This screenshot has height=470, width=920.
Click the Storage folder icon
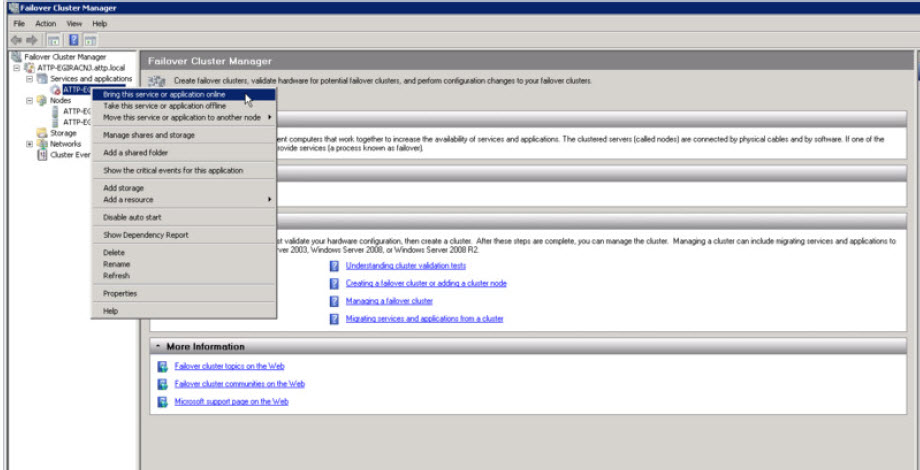tap(42, 133)
